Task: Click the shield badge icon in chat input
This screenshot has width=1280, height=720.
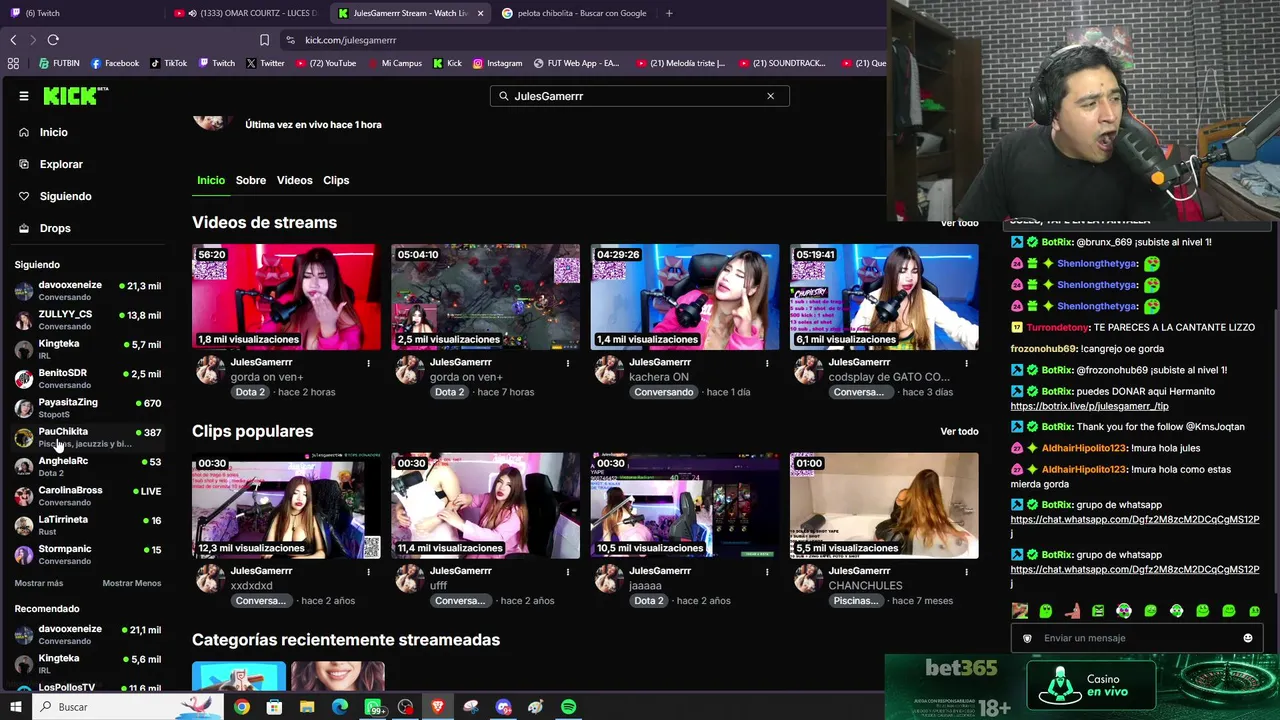Action: [1027, 638]
